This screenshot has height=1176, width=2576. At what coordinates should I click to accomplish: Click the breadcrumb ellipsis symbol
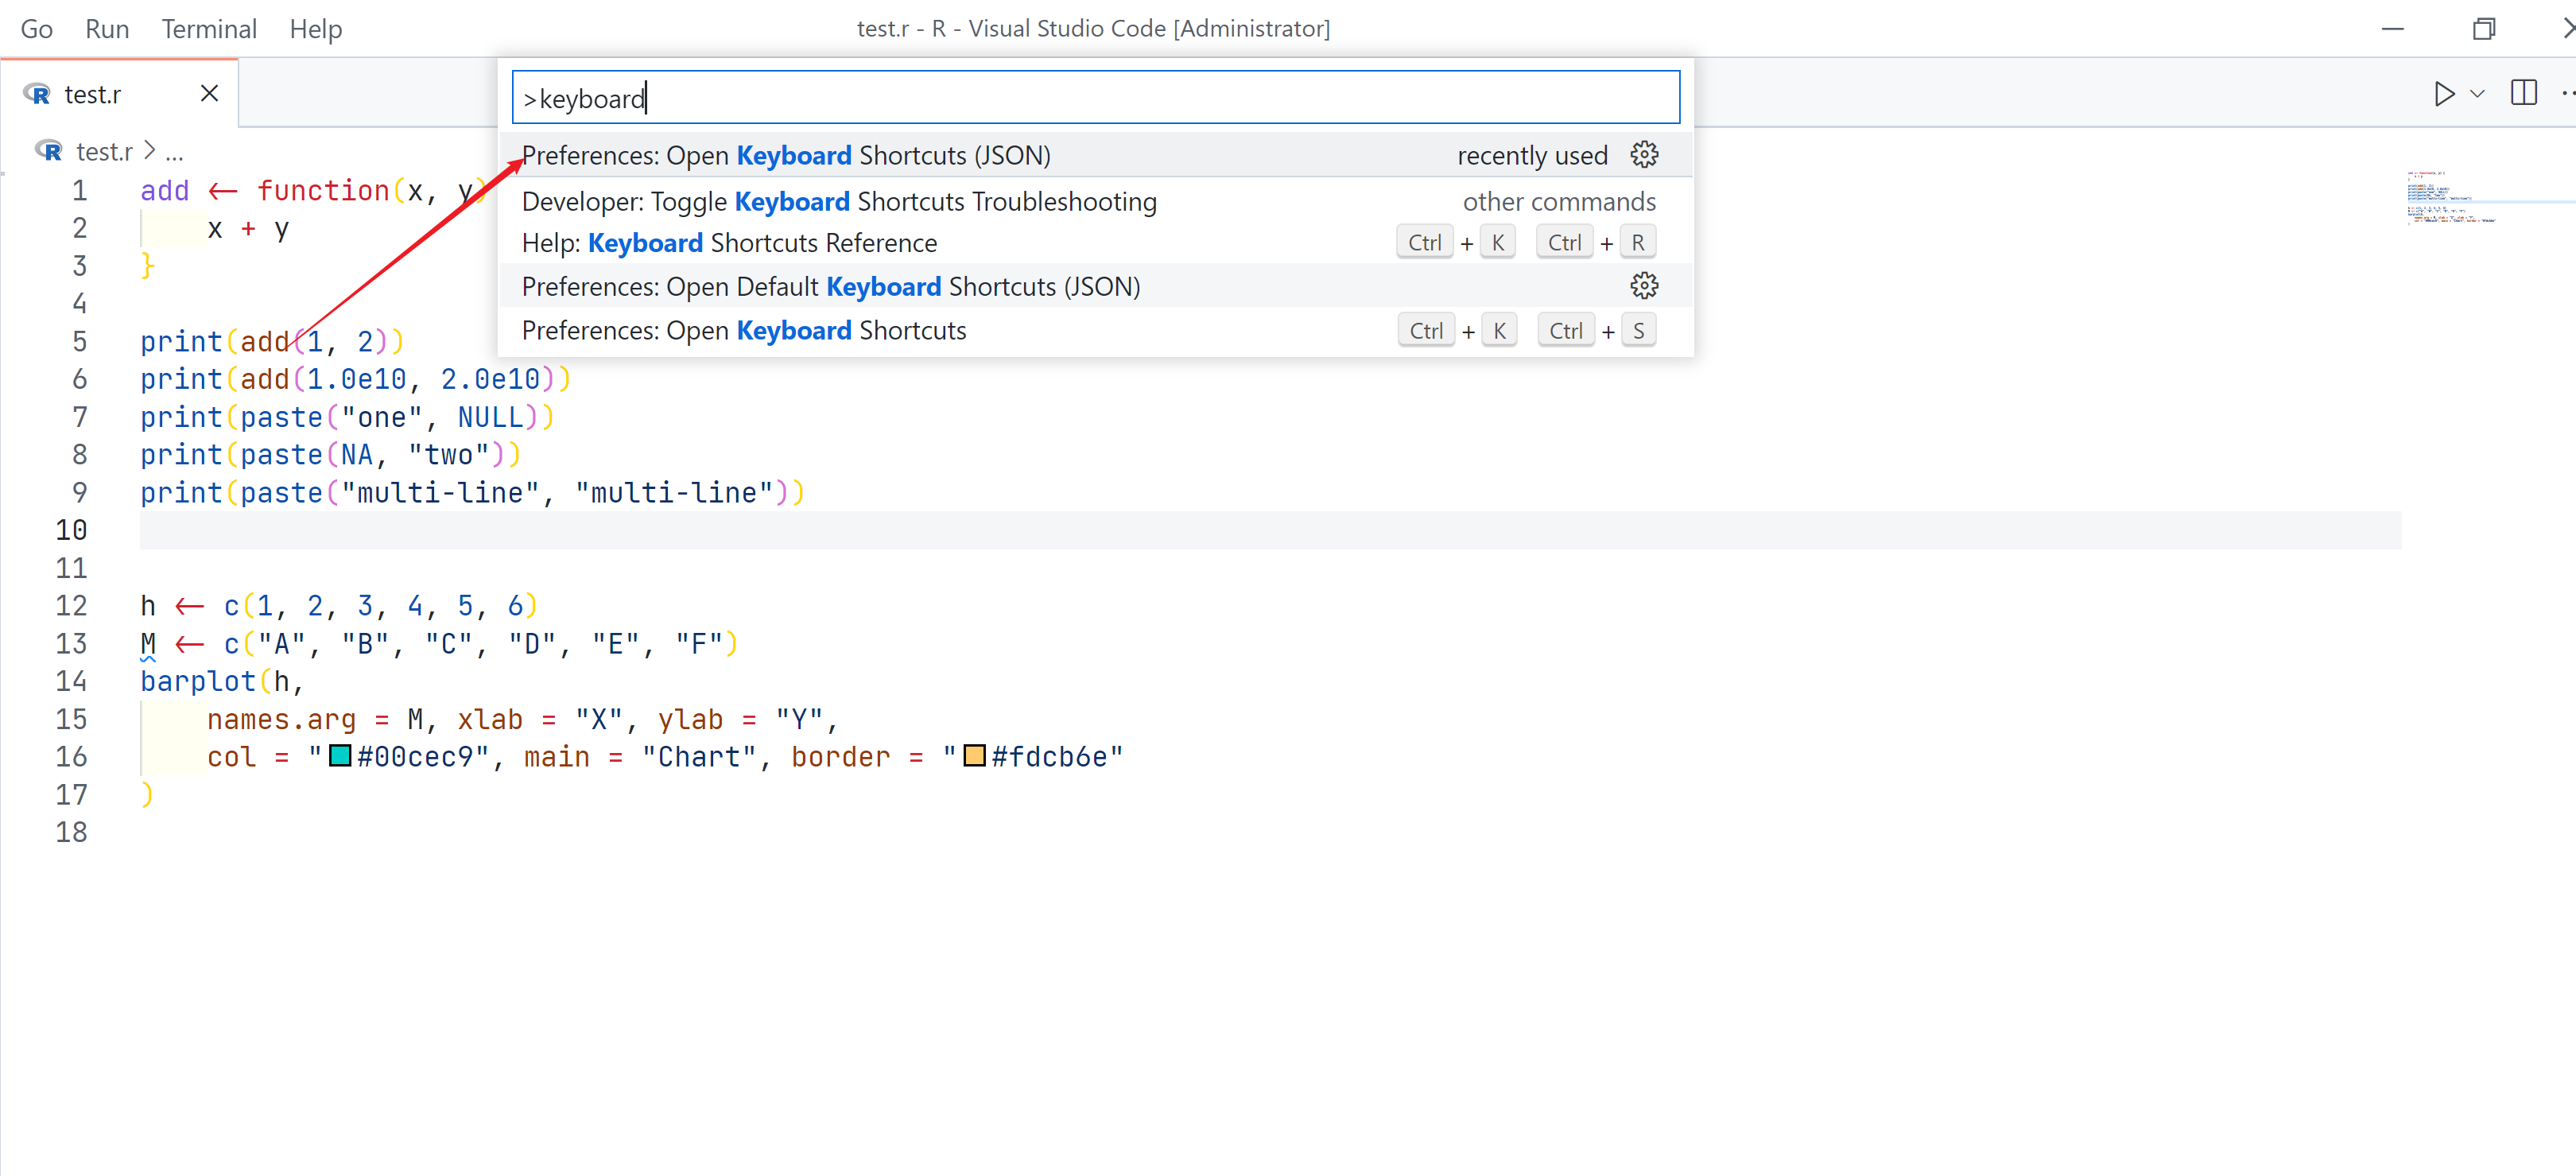pyautogui.click(x=174, y=153)
